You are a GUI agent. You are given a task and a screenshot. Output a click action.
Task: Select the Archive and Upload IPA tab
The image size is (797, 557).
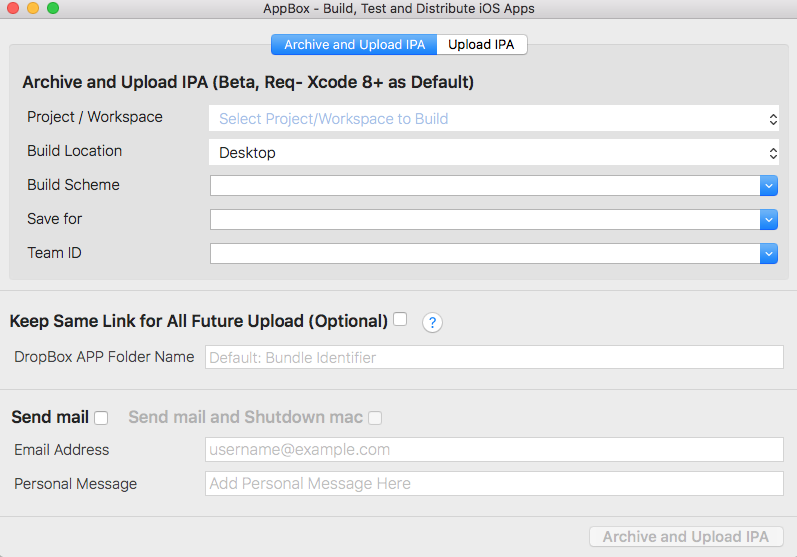tap(354, 45)
